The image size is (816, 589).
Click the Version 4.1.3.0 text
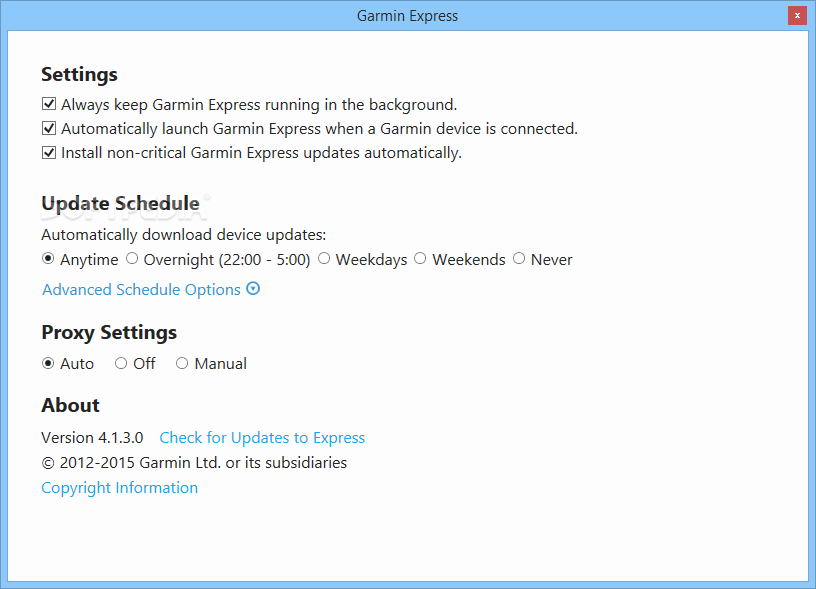[x=92, y=438]
